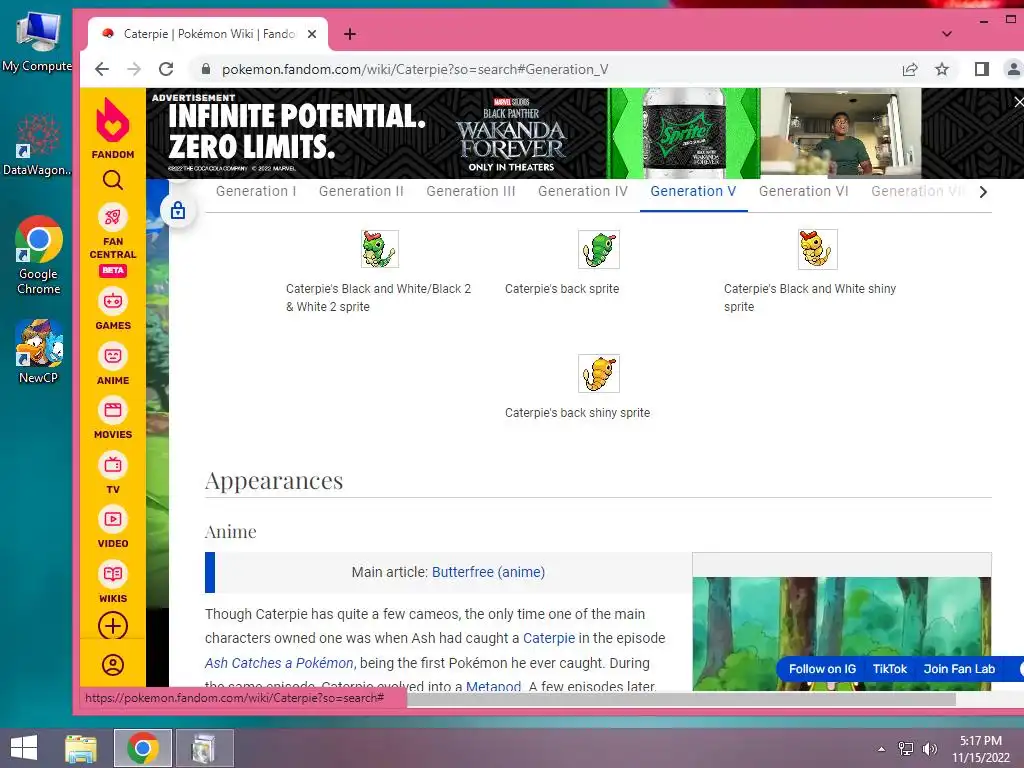Select the Generation V tab
Viewport: 1024px width, 768px height.
pyautogui.click(x=693, y=191)
